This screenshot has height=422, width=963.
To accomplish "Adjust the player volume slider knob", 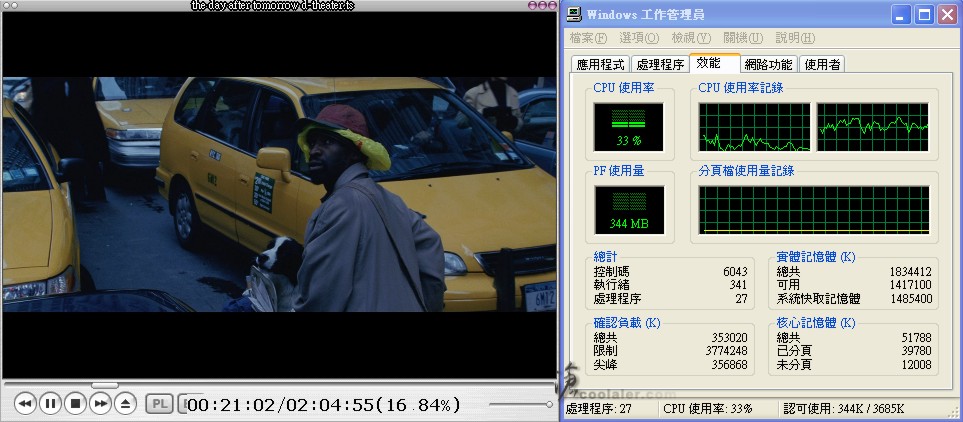I will (549, 404).
